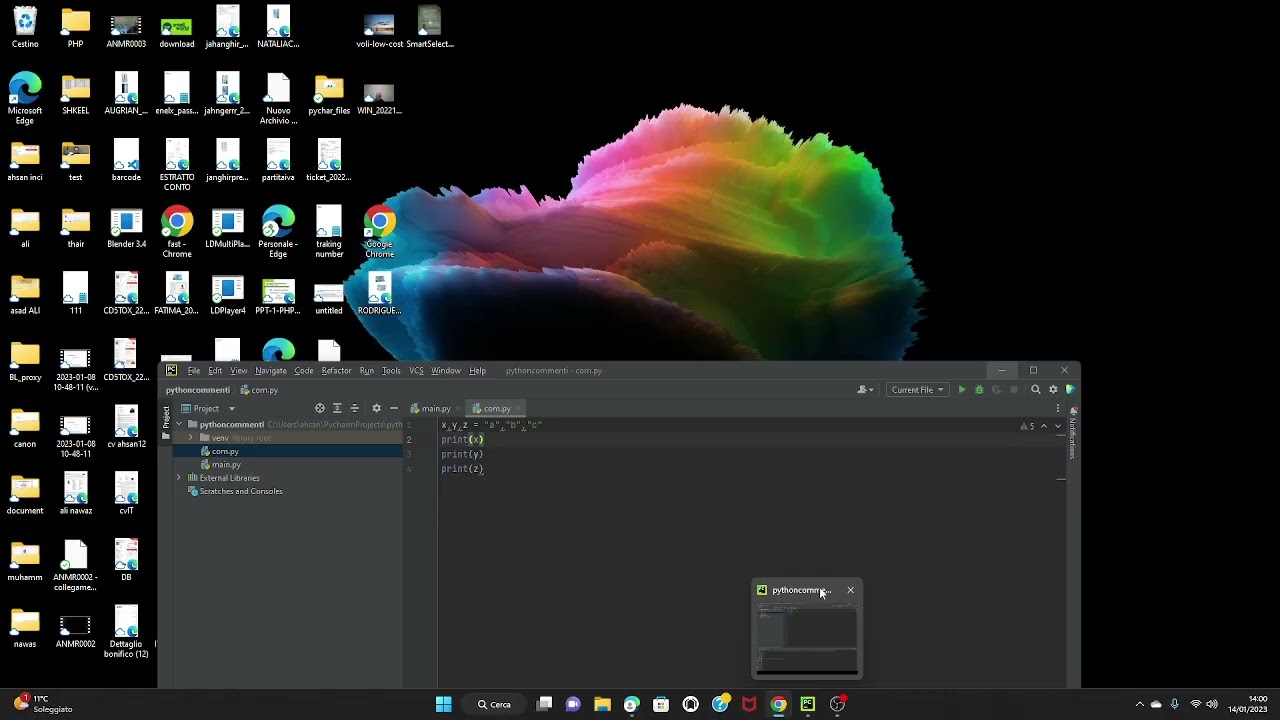Screen dimensions: 1280x720
Task: Click volume icon in system tray
Action: [1212, 704]
